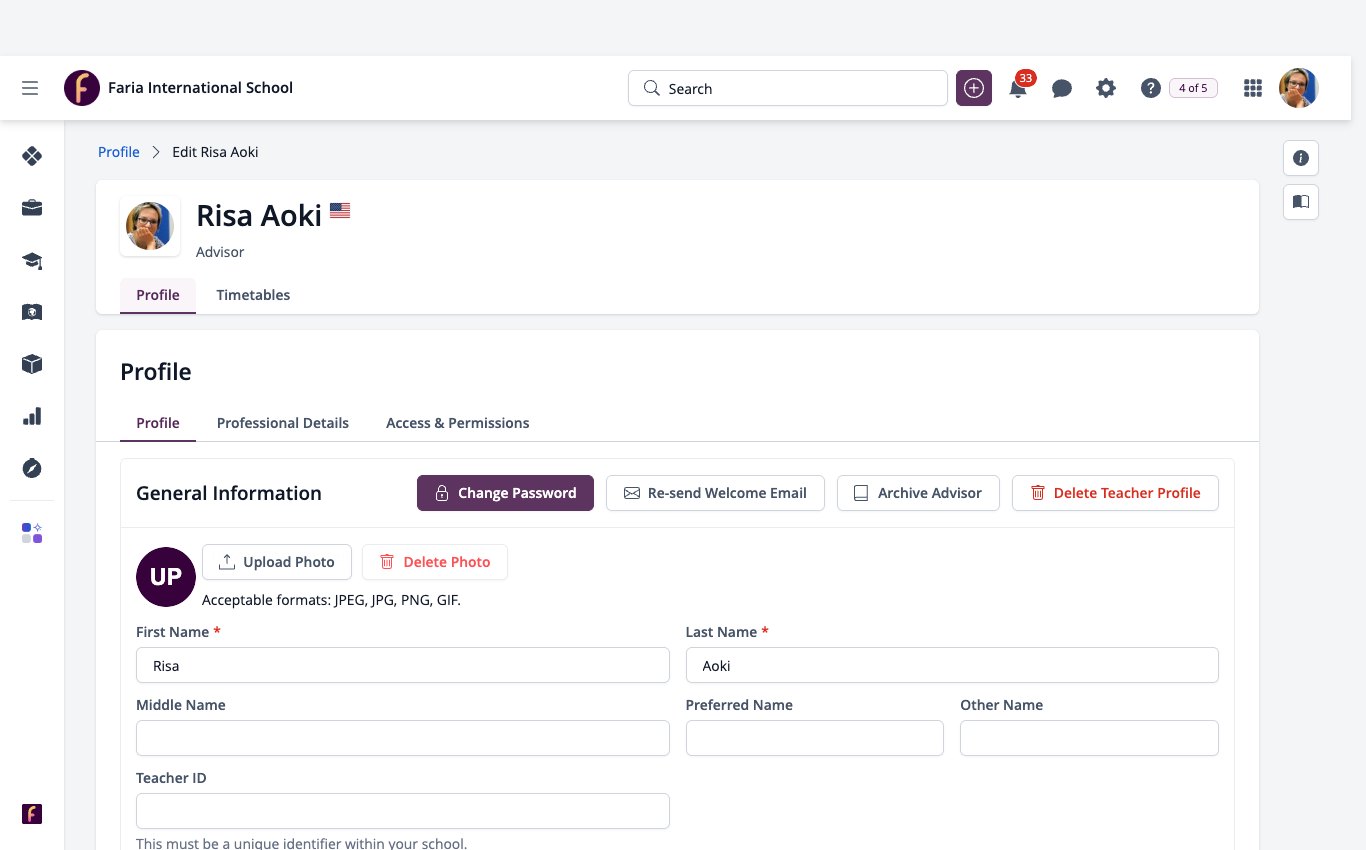1366x850 pixels.
Task: Click the purple plus quick-add button
Action: [974, 88]
